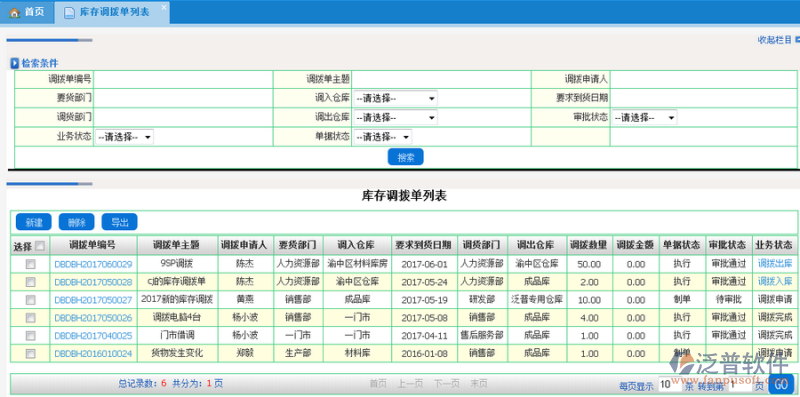The width and height of the screenshot is (800, 397).
Task: Close the 库存调拨单列表 tab
Action: [x=163, y=7]
